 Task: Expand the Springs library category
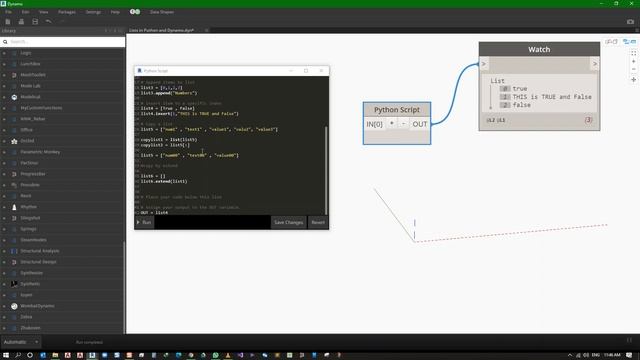point(4,229)
